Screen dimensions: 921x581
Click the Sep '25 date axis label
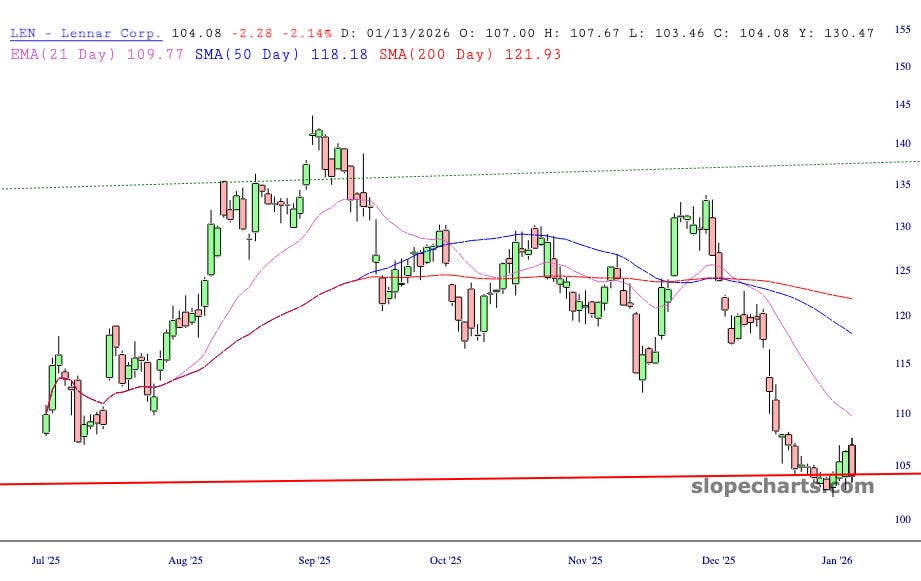tap(314, 560)
